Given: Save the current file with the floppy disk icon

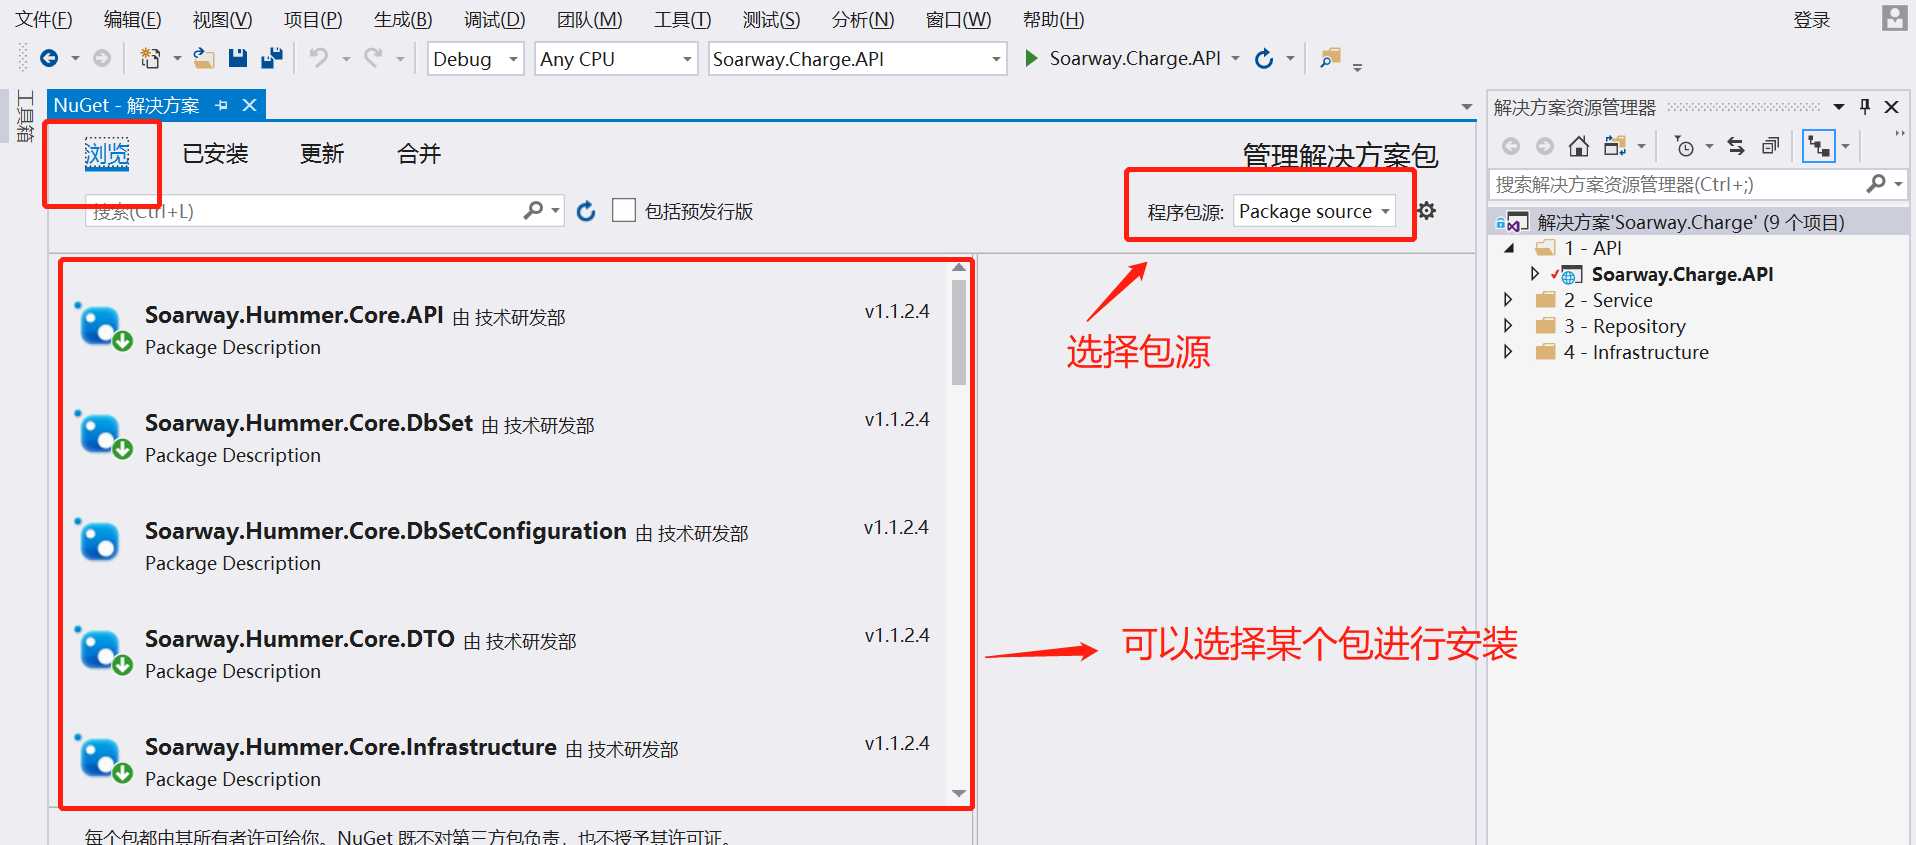Looking at the screenshot, I should pyautogui.click(x=238, y=58).
